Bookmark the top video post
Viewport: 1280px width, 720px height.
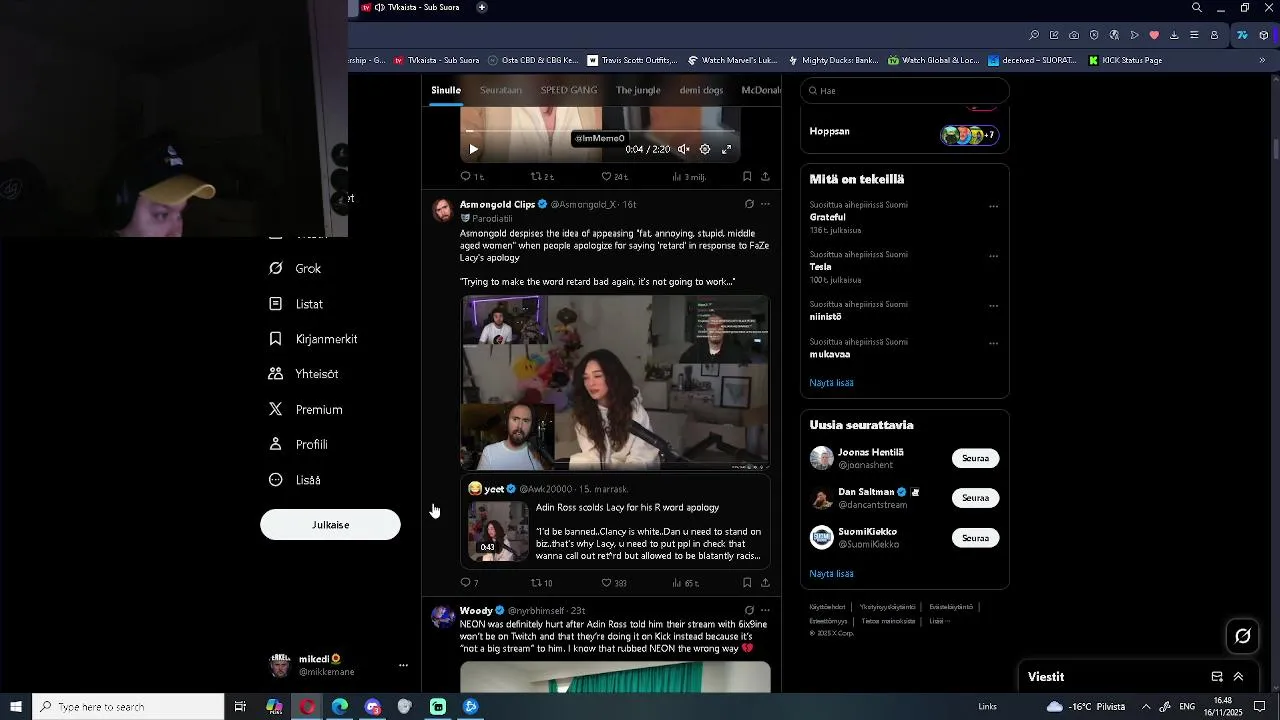point(747,176)
